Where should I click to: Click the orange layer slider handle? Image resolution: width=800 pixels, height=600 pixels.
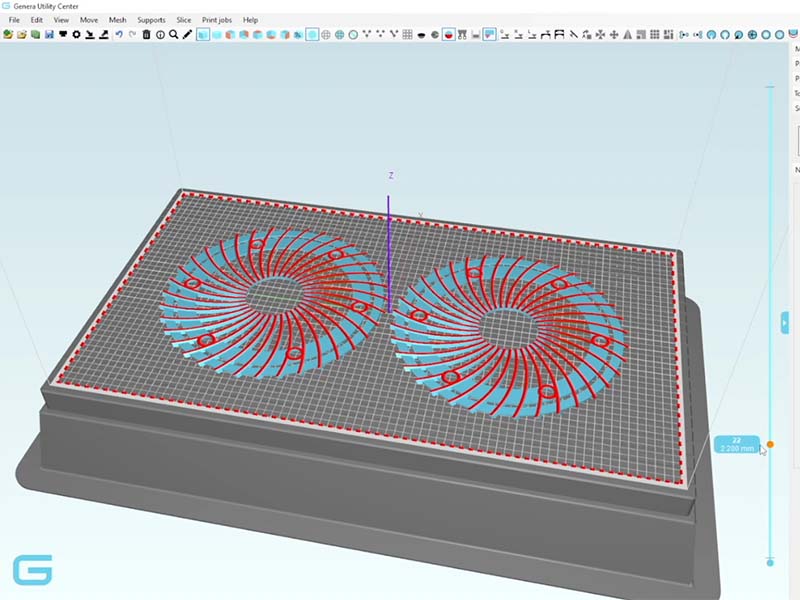click(770, 444)
